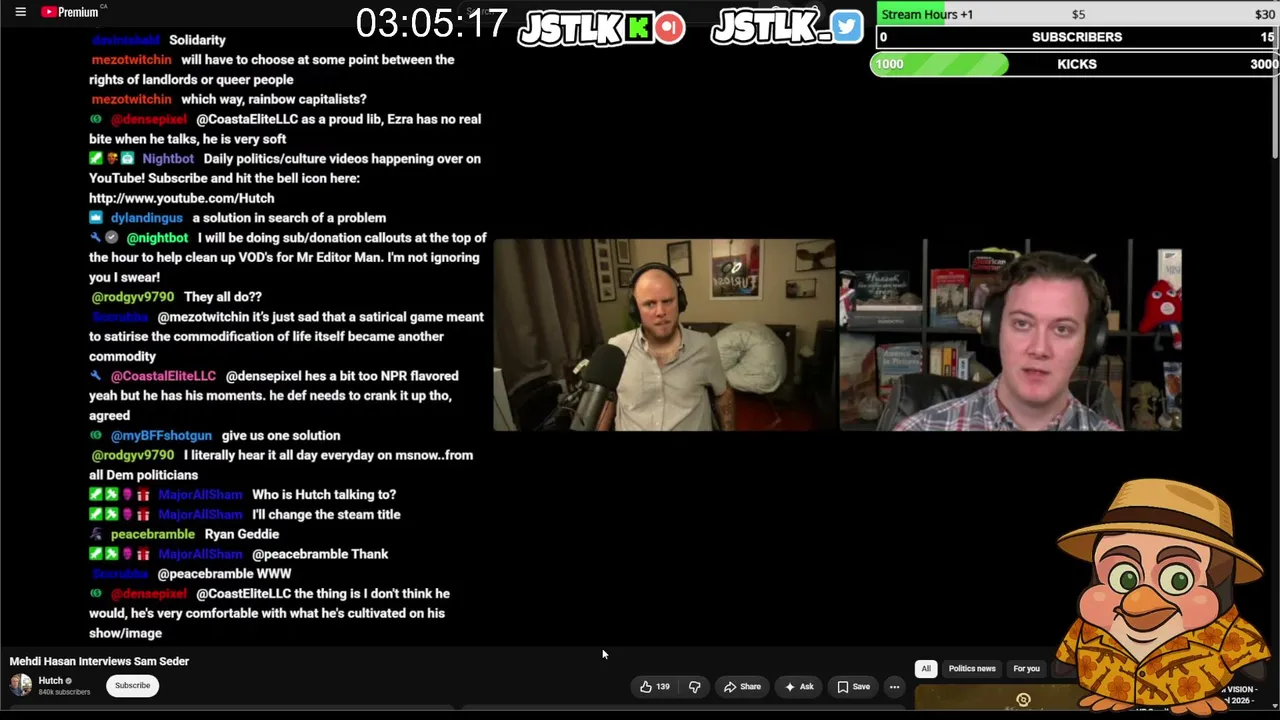This screenshot has height=720, width=1280.
Task: Click the video title Mehdi Hasan Interviews Sam Seder
Action: (99, 661)
